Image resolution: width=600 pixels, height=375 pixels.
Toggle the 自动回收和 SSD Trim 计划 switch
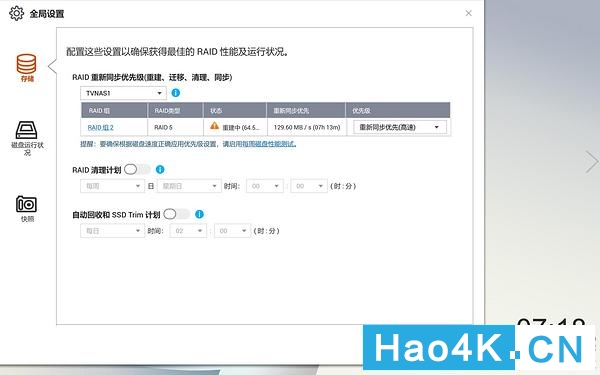[x=176, y=214]
